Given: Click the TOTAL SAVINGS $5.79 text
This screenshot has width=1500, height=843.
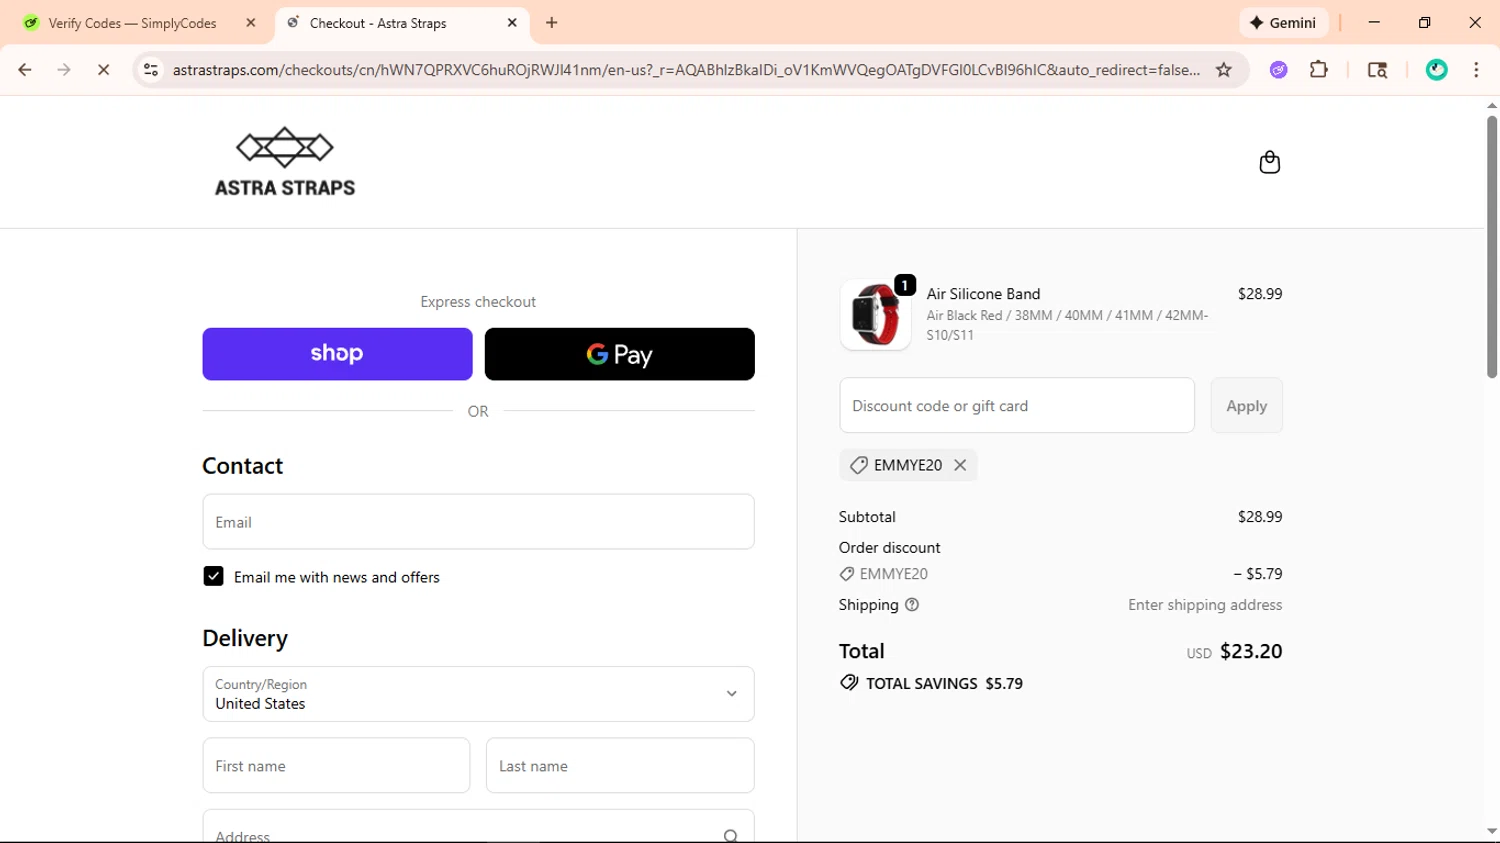Looking at the screenshot, I should coord(944,683).
